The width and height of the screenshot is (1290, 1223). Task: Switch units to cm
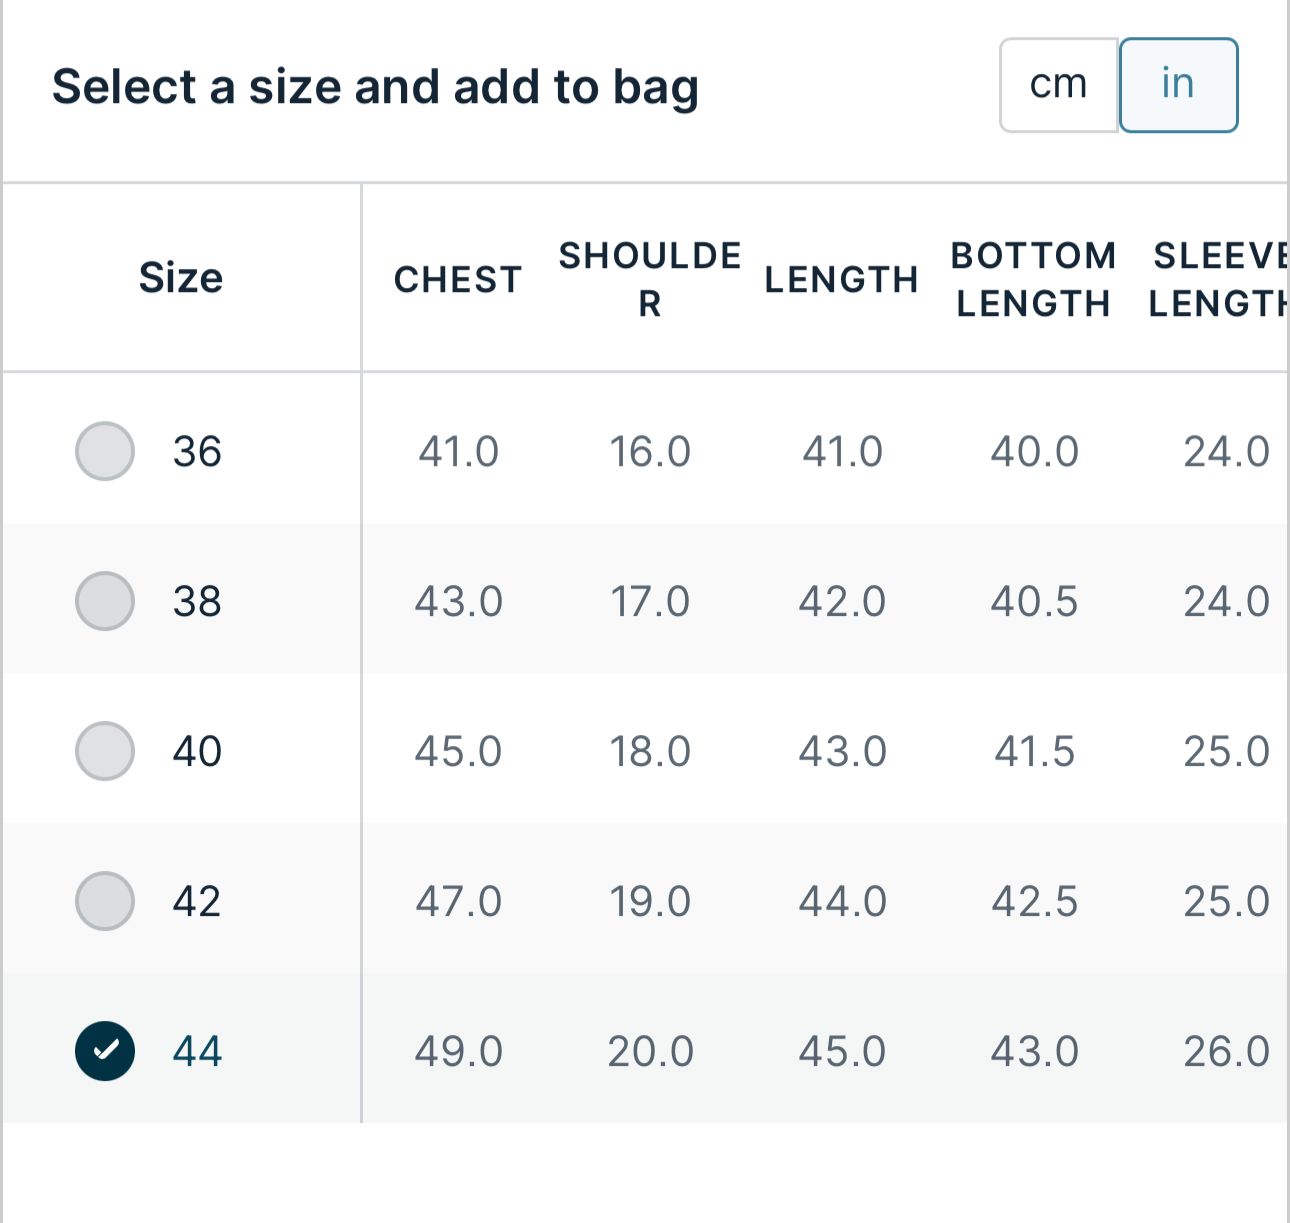(x=1059, y=85)
